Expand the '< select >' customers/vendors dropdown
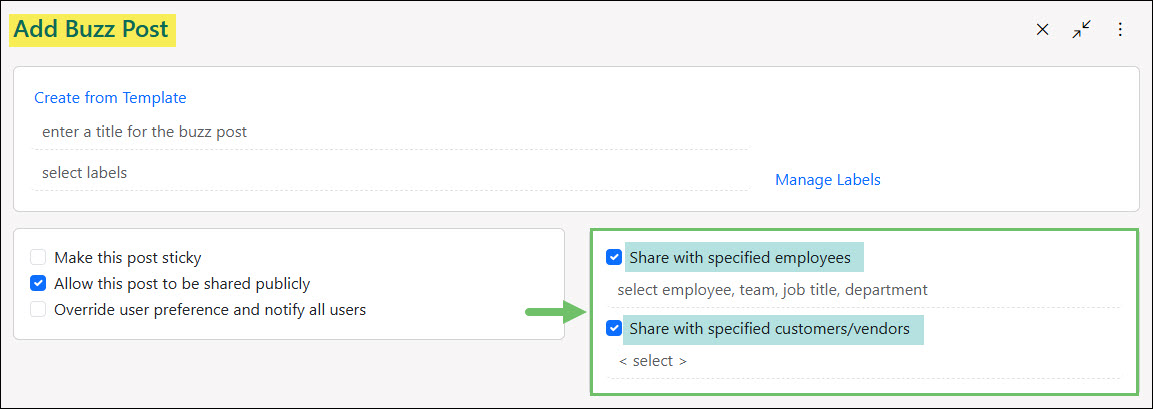 (654, 361)
